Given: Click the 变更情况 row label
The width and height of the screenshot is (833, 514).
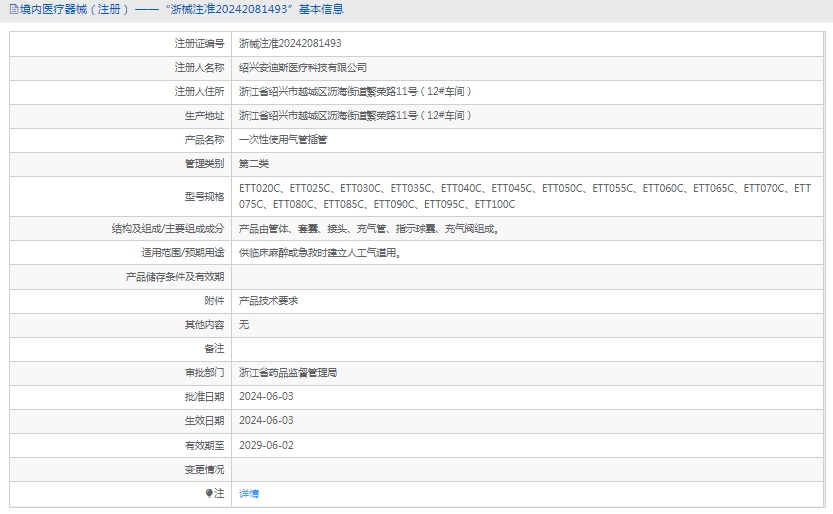Looking at the screenshot, I should (204, 469).
